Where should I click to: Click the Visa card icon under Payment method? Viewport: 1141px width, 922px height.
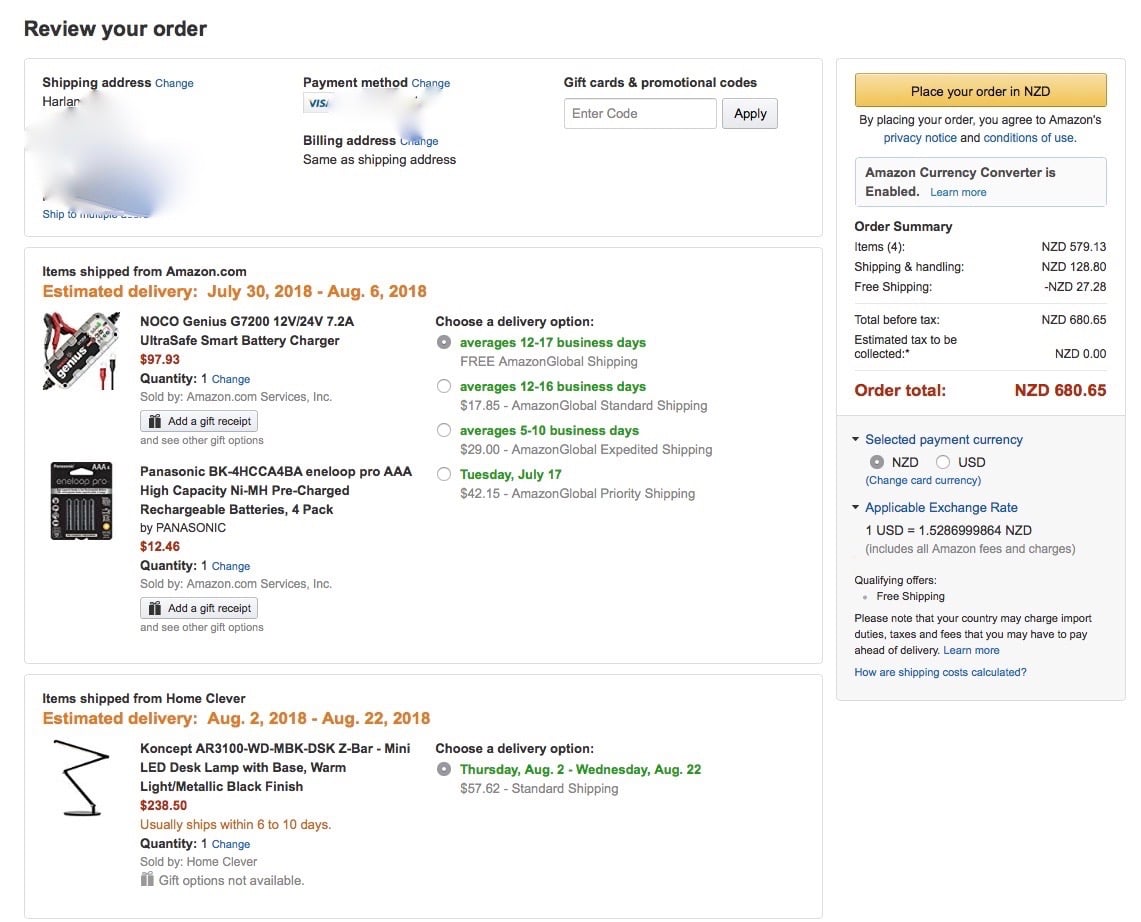[x=317, y=103]
